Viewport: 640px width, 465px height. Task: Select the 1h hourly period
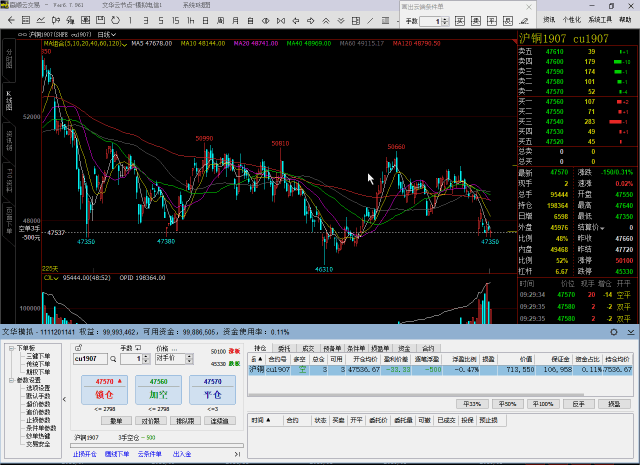tap(191, 20)
